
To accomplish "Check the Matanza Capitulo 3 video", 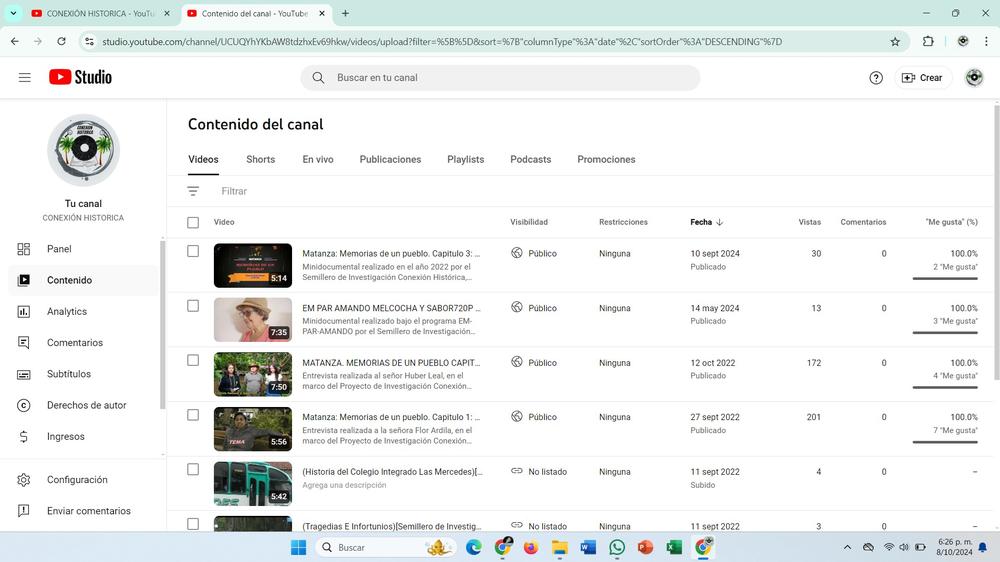I will [193, 252].
